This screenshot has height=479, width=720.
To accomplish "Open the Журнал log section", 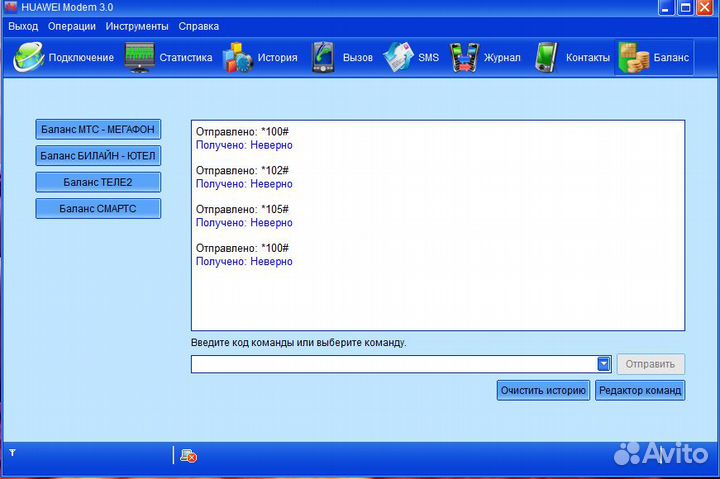I will pyautogui.click(x=485, y=58).
